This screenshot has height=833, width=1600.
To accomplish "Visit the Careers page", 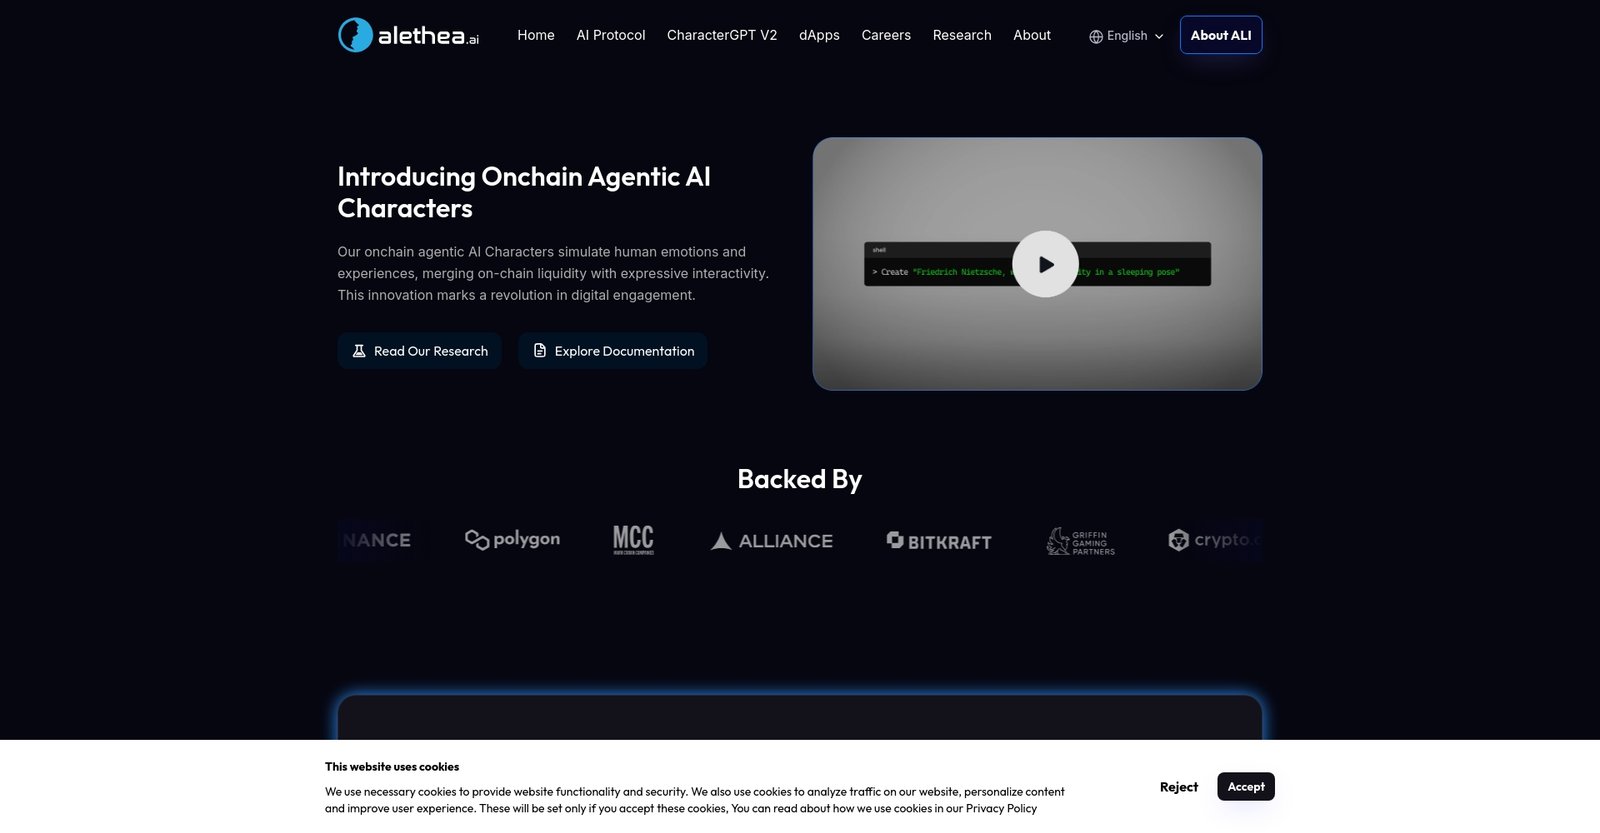I will (886, 35).
